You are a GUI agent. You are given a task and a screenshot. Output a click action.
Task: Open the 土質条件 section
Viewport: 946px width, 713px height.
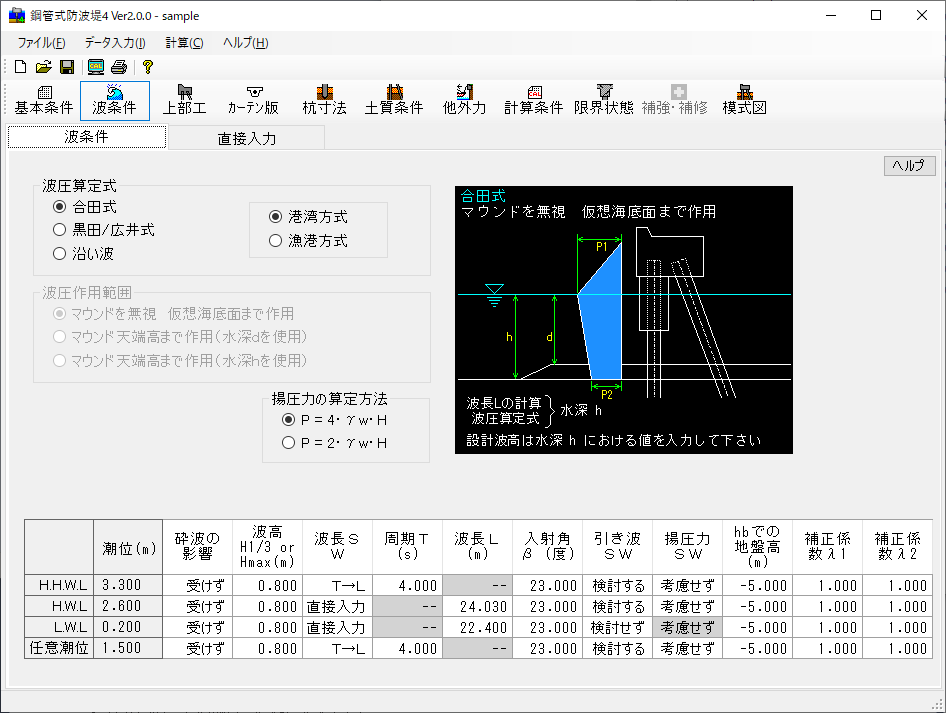[x=394, y=101]
